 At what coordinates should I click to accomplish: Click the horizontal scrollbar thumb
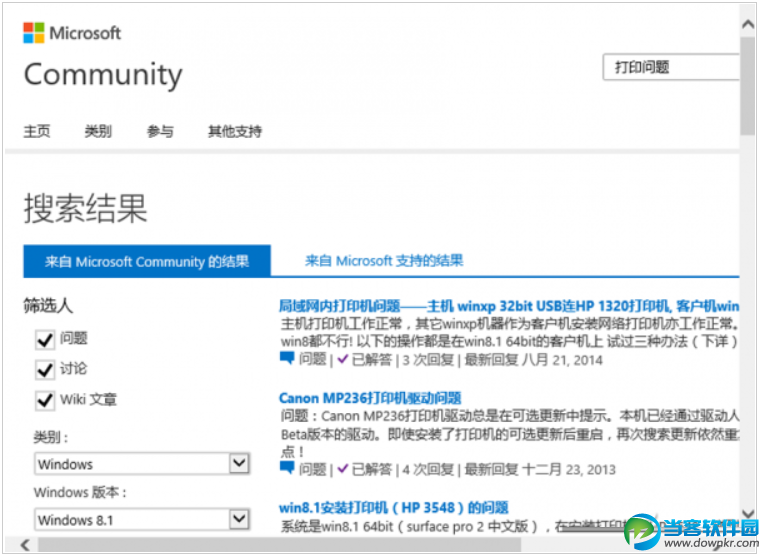[x=280, y=545]
